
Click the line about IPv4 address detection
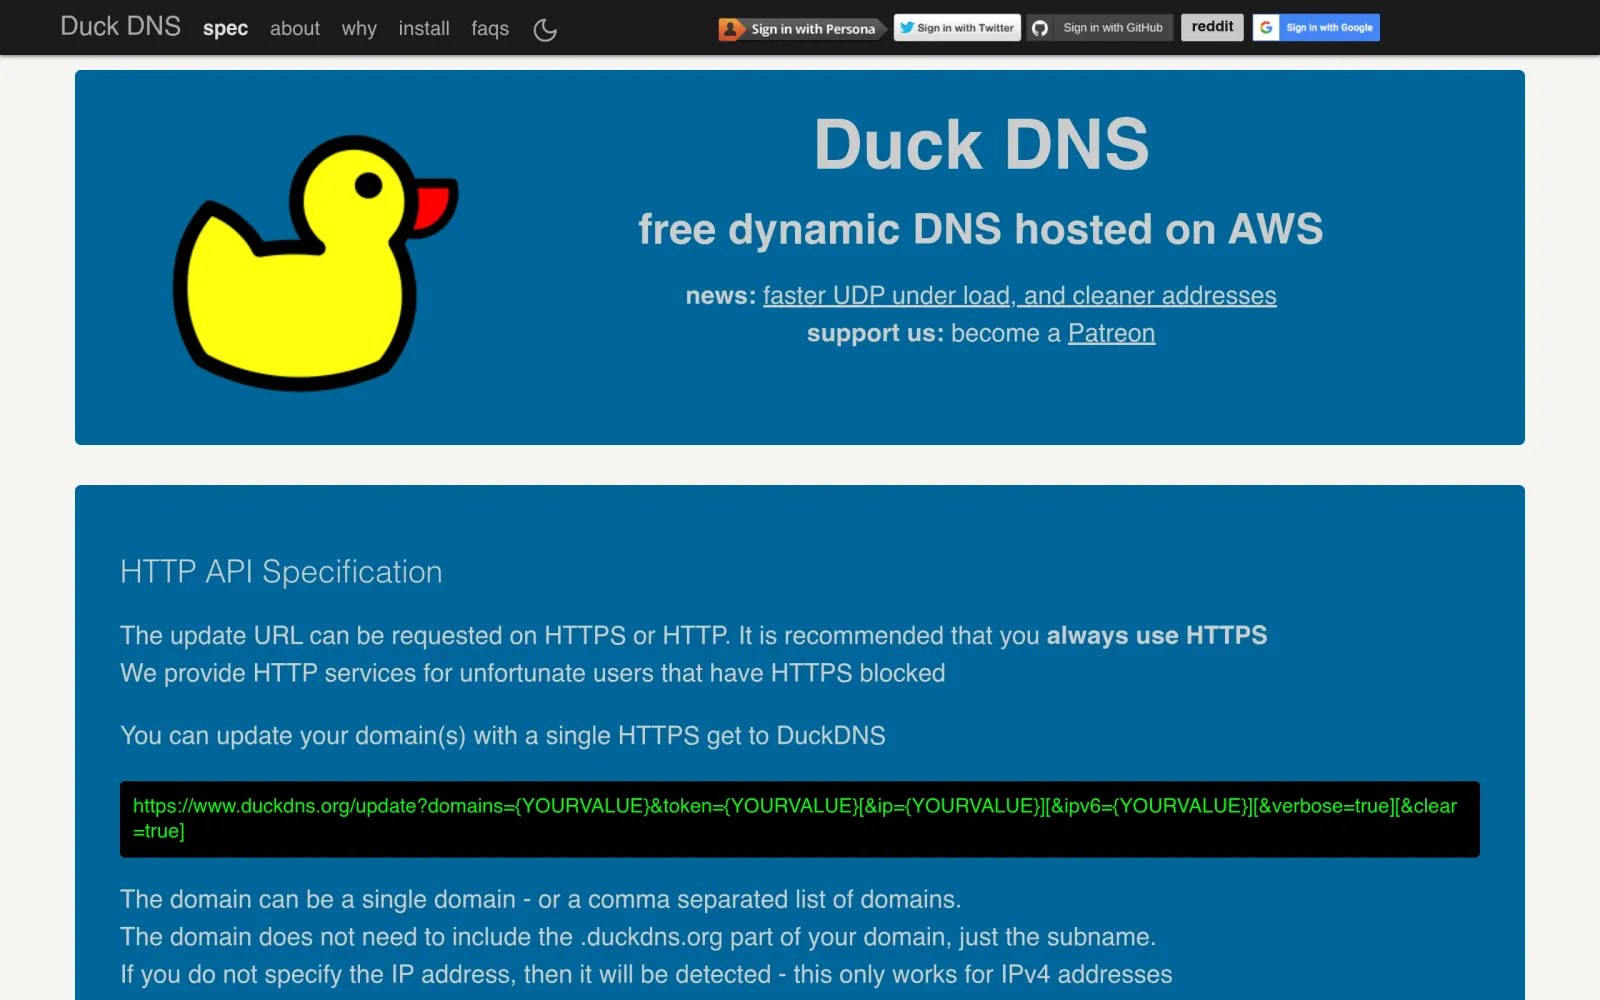646,975
